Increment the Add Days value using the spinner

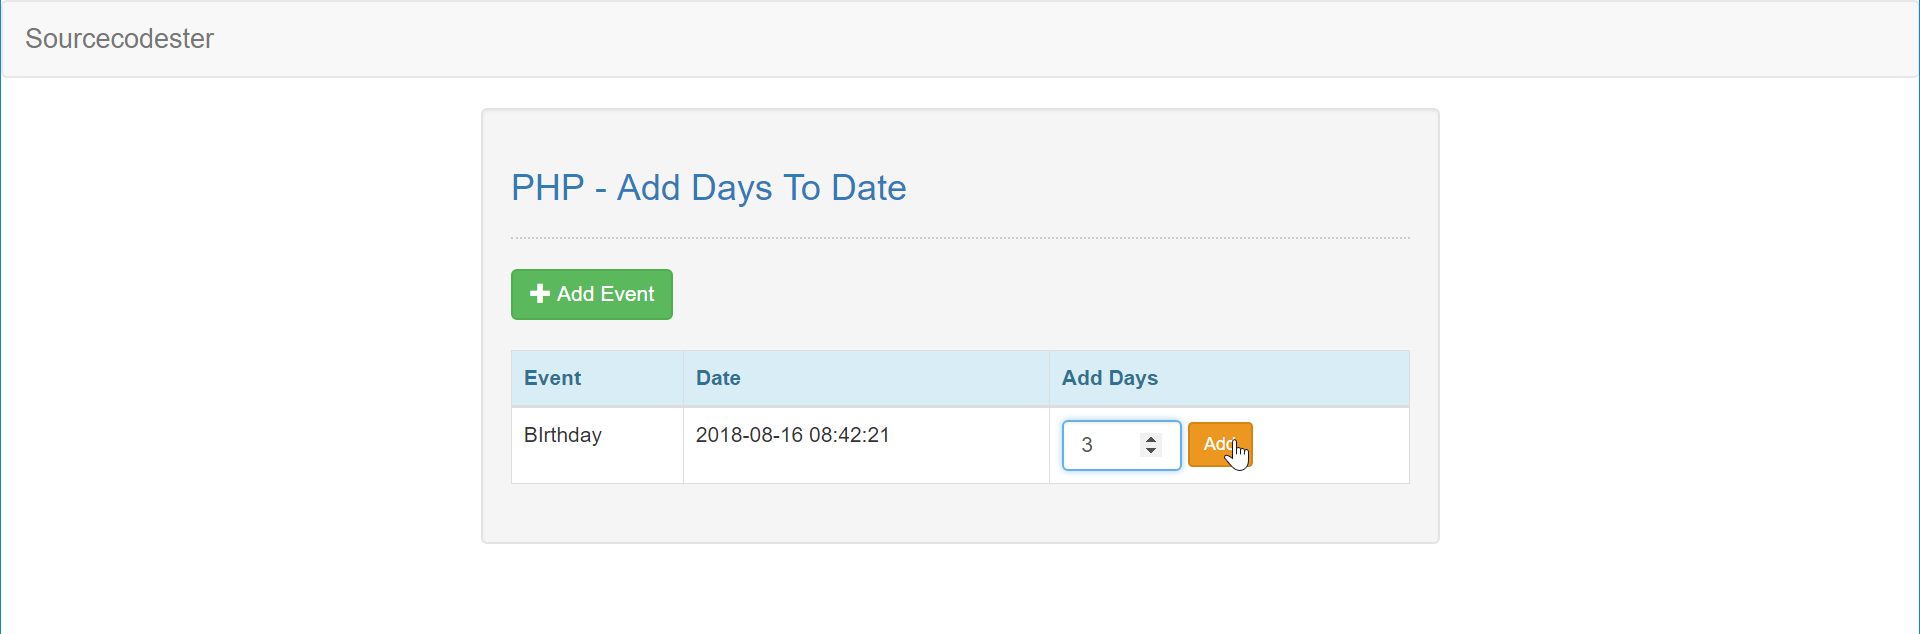pyautogui.click(x=1151, y=437)
